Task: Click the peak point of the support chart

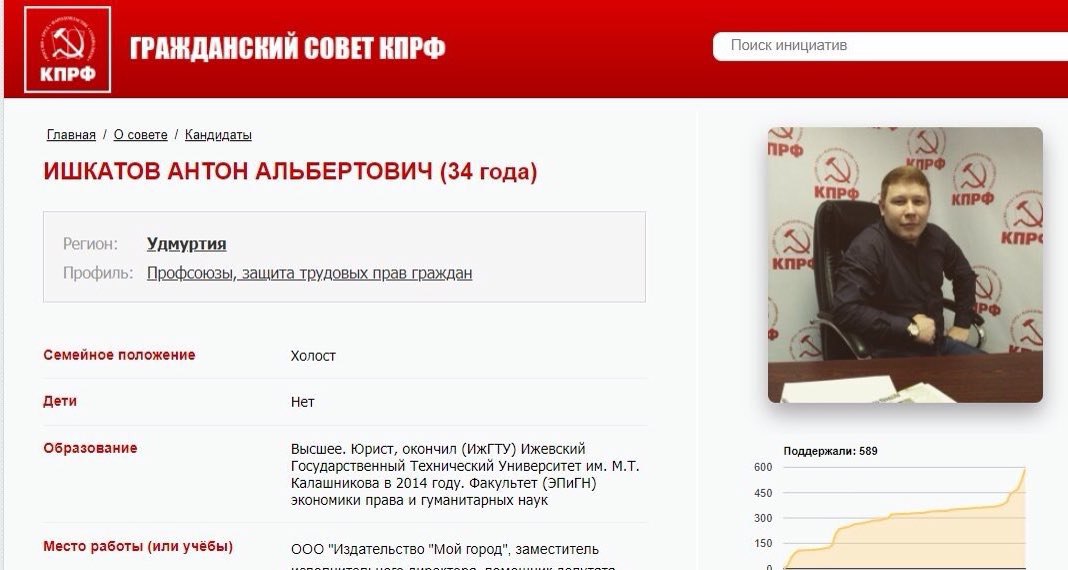Action: pyautogui.click(x=1024, y=469)
